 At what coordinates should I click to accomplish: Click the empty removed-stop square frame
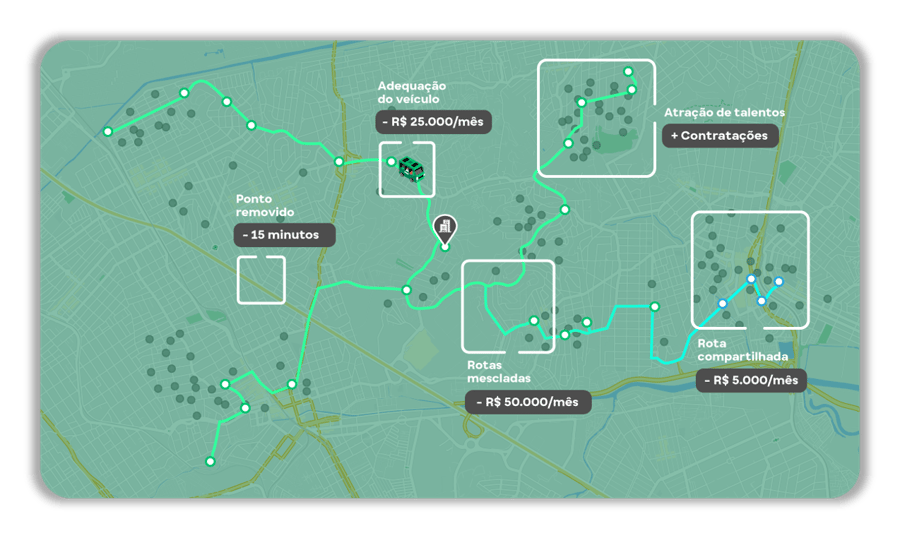pos(261,280)
